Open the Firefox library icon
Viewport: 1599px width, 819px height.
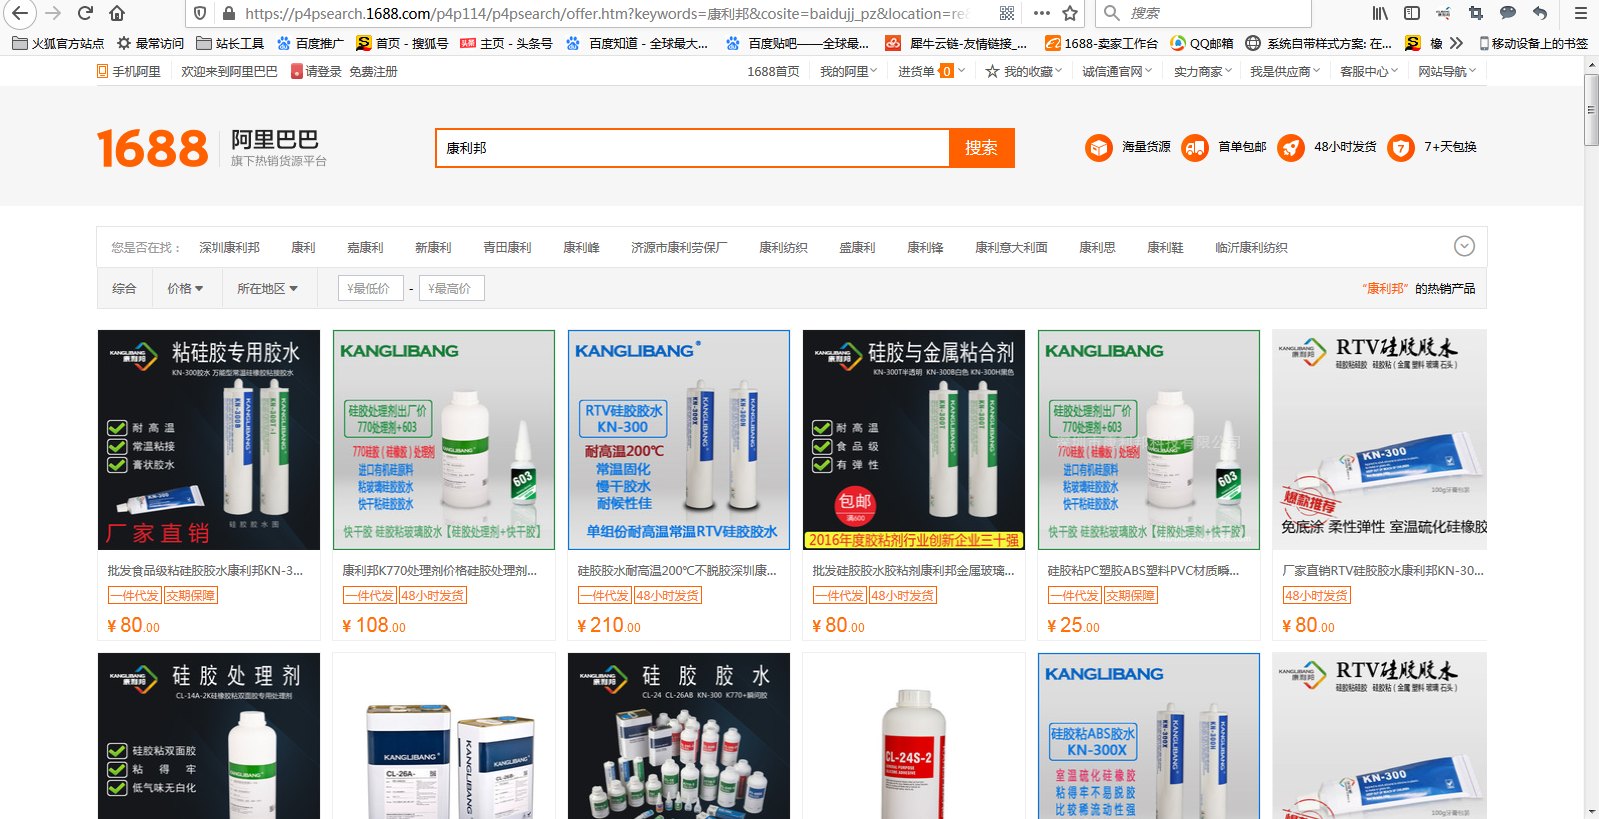point(1380,13)
